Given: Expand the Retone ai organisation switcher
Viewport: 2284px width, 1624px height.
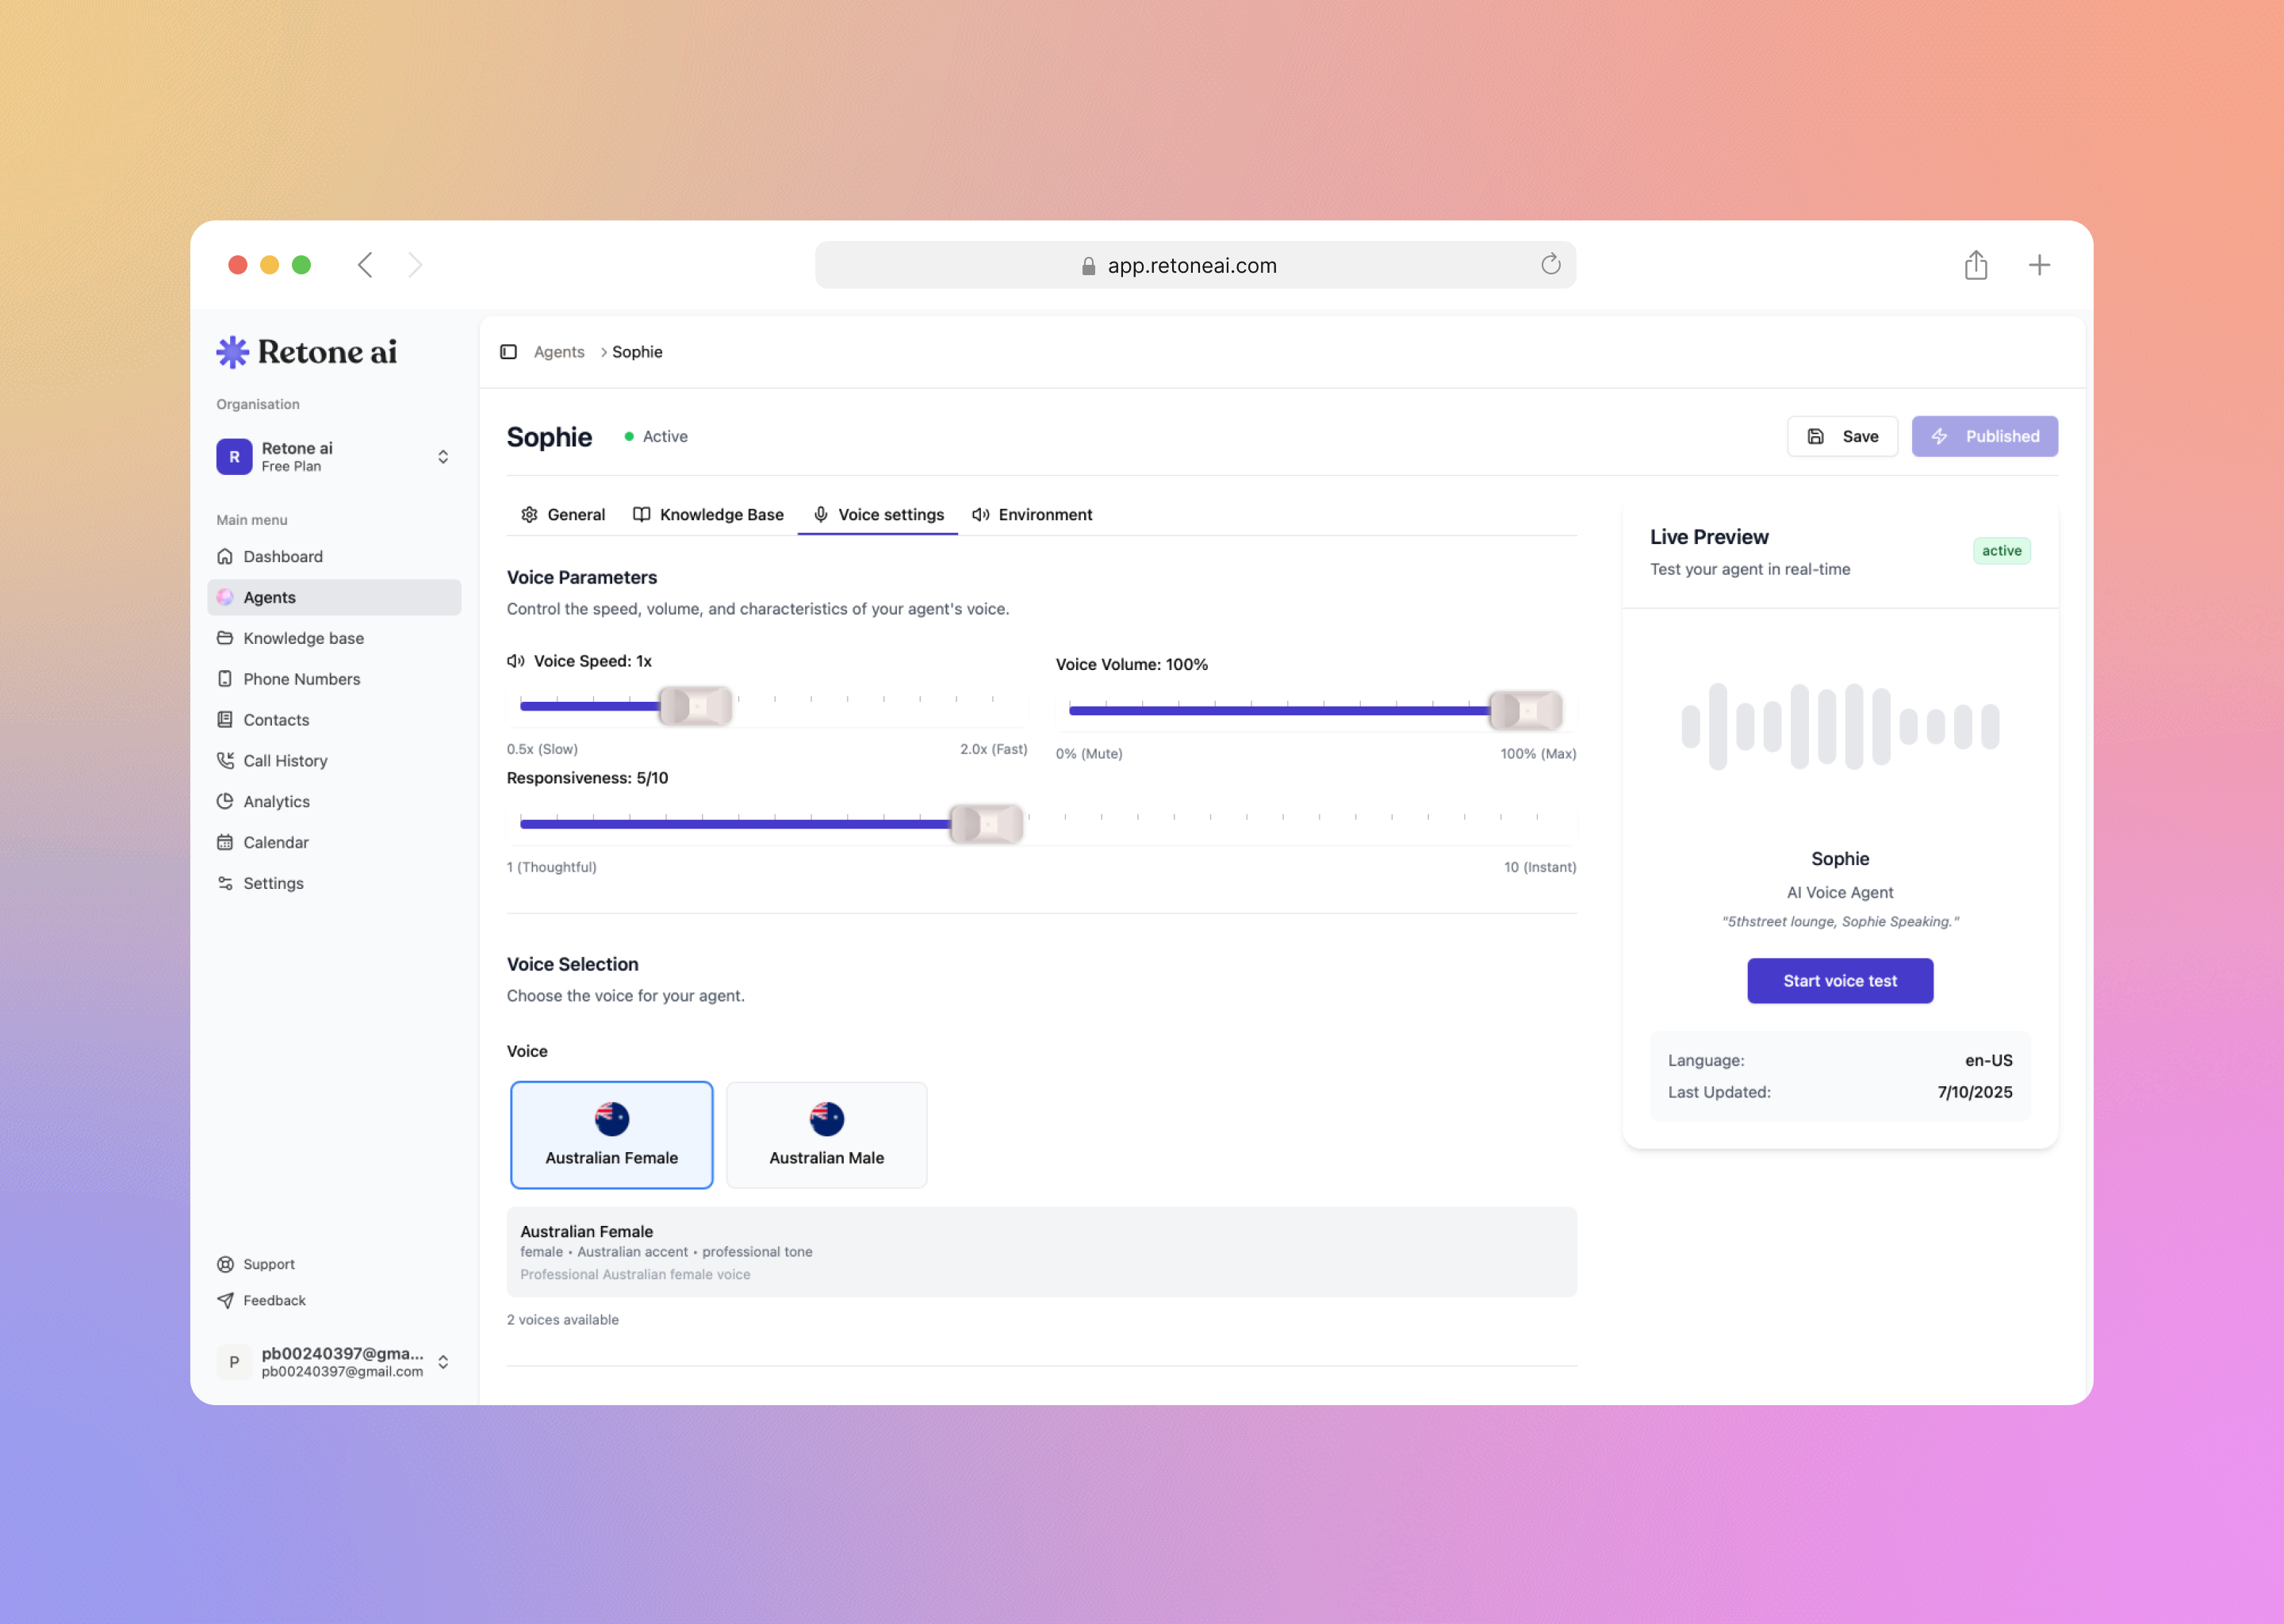Looking at the screenshot, I should (442, 457).
